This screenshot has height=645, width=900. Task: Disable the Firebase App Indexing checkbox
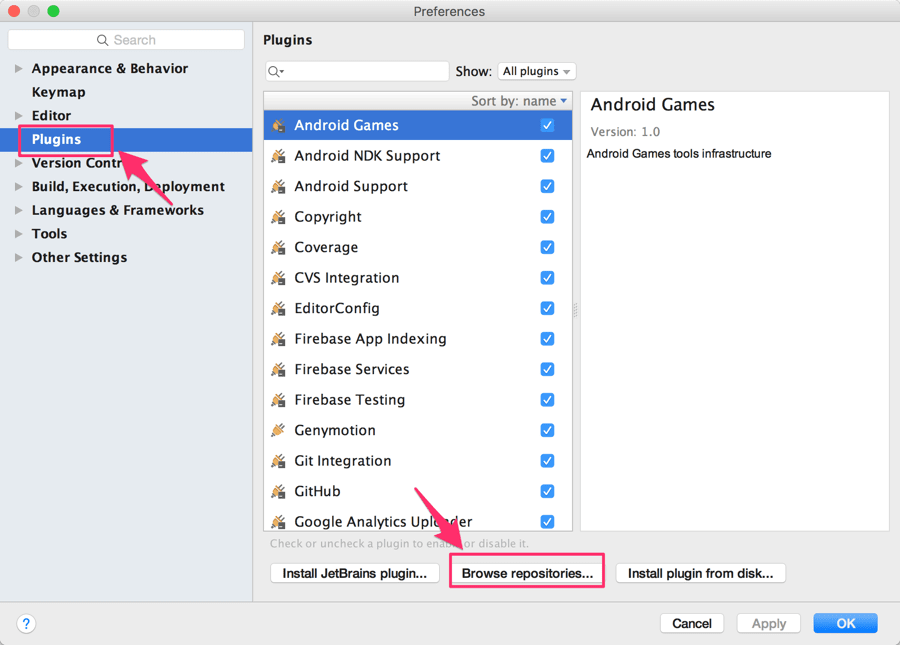point(547,339)
